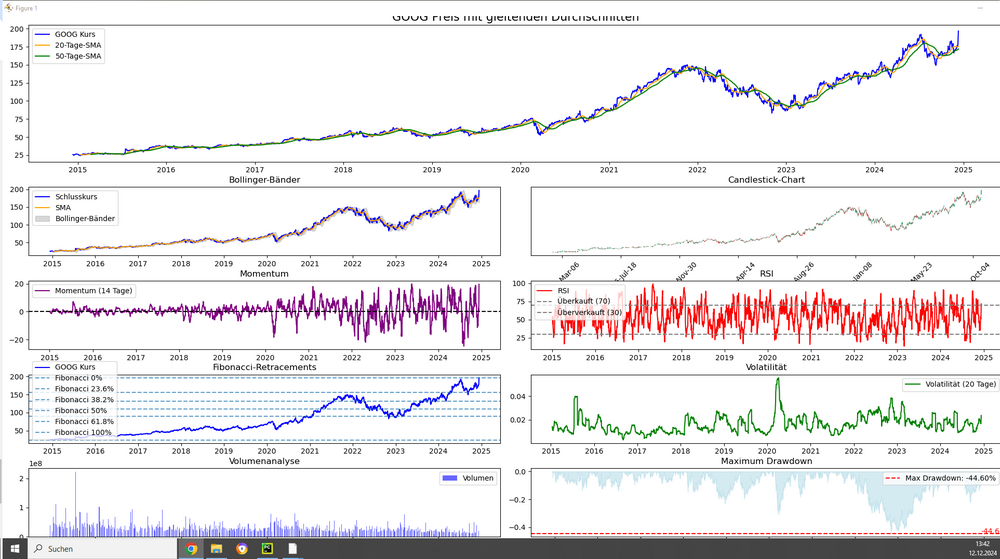Click the Fibonacci 23.6% legend entry
This screenshot has width=1000, height=559.
[74, 389]
